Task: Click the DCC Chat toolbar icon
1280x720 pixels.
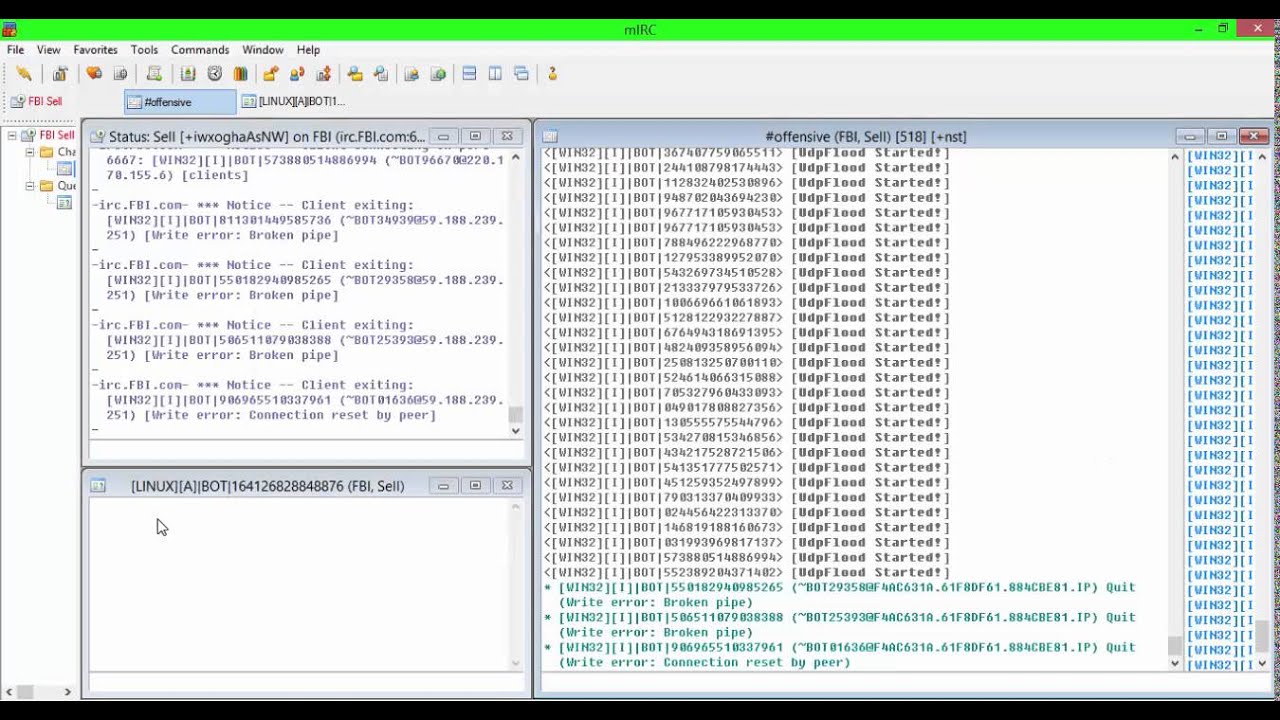Action: pos(297,74)
